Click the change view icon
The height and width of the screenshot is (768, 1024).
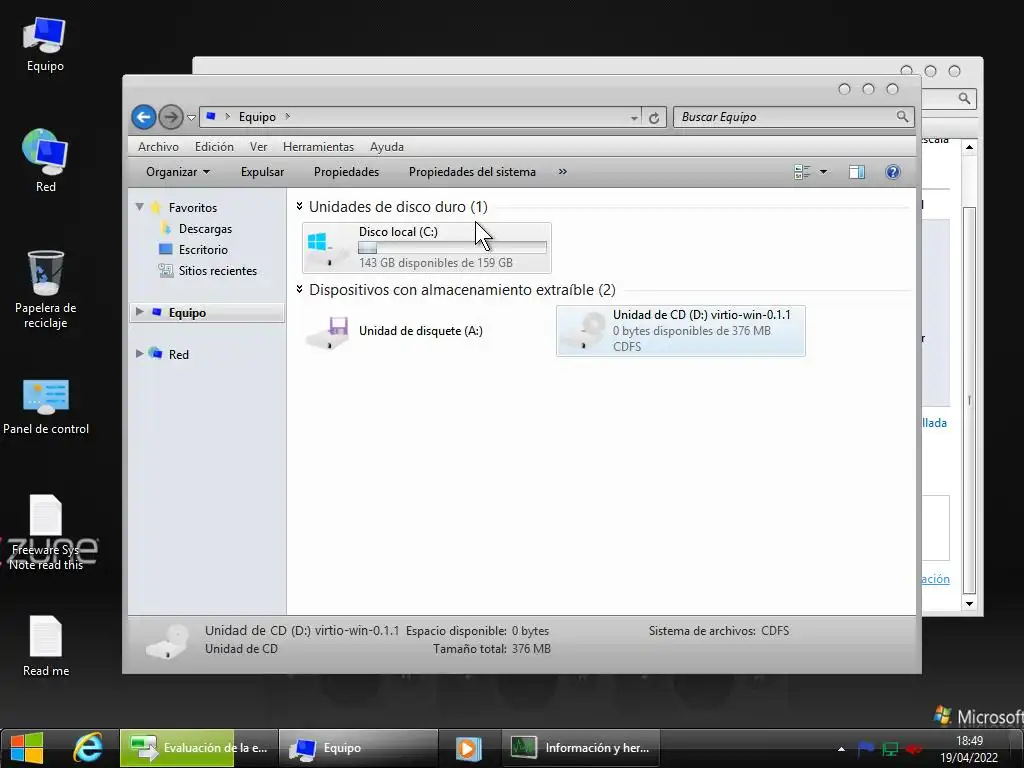click(x=802, y=172)
